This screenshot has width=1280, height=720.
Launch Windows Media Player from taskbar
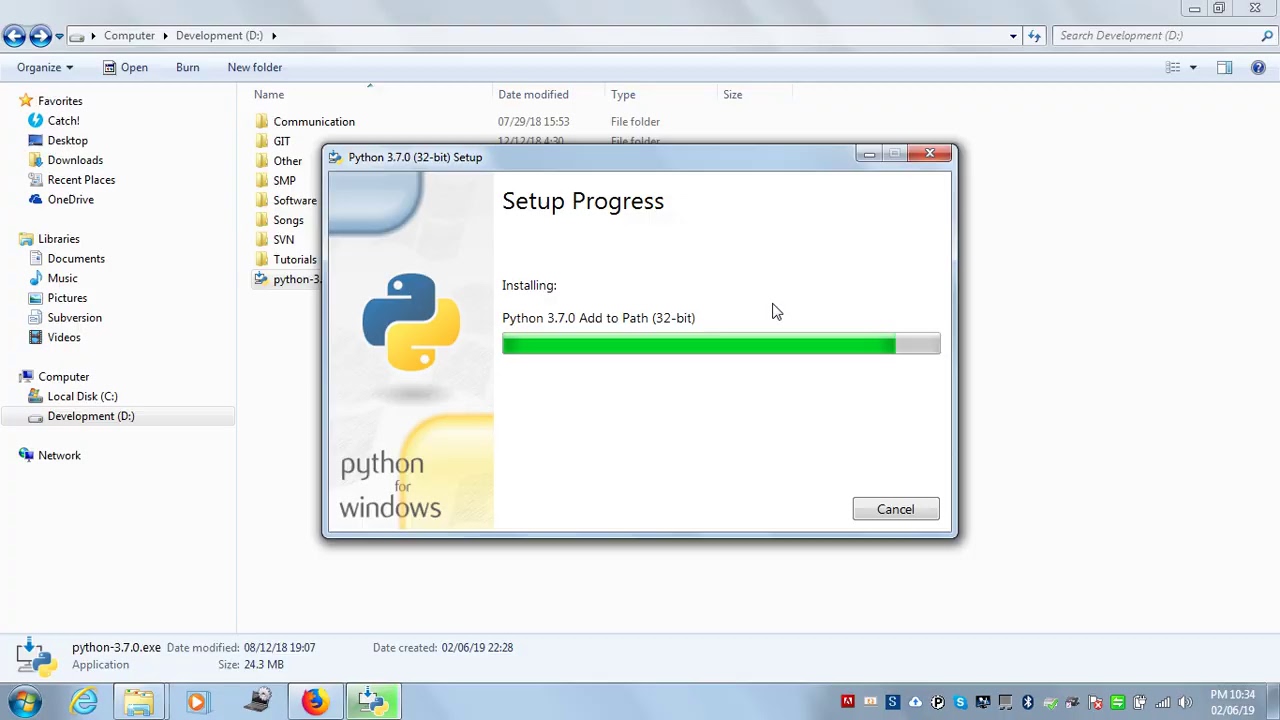coord(197,702)
